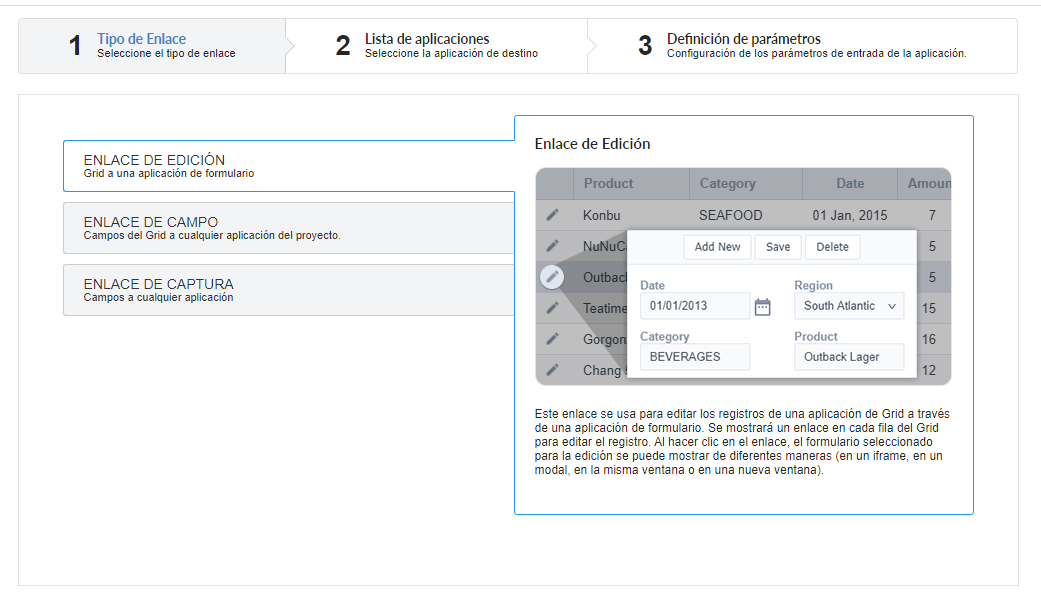Click the pencil icon in Gorgonzola row
The width and height of the screenshot is (1041, 614).
[552, 339]
